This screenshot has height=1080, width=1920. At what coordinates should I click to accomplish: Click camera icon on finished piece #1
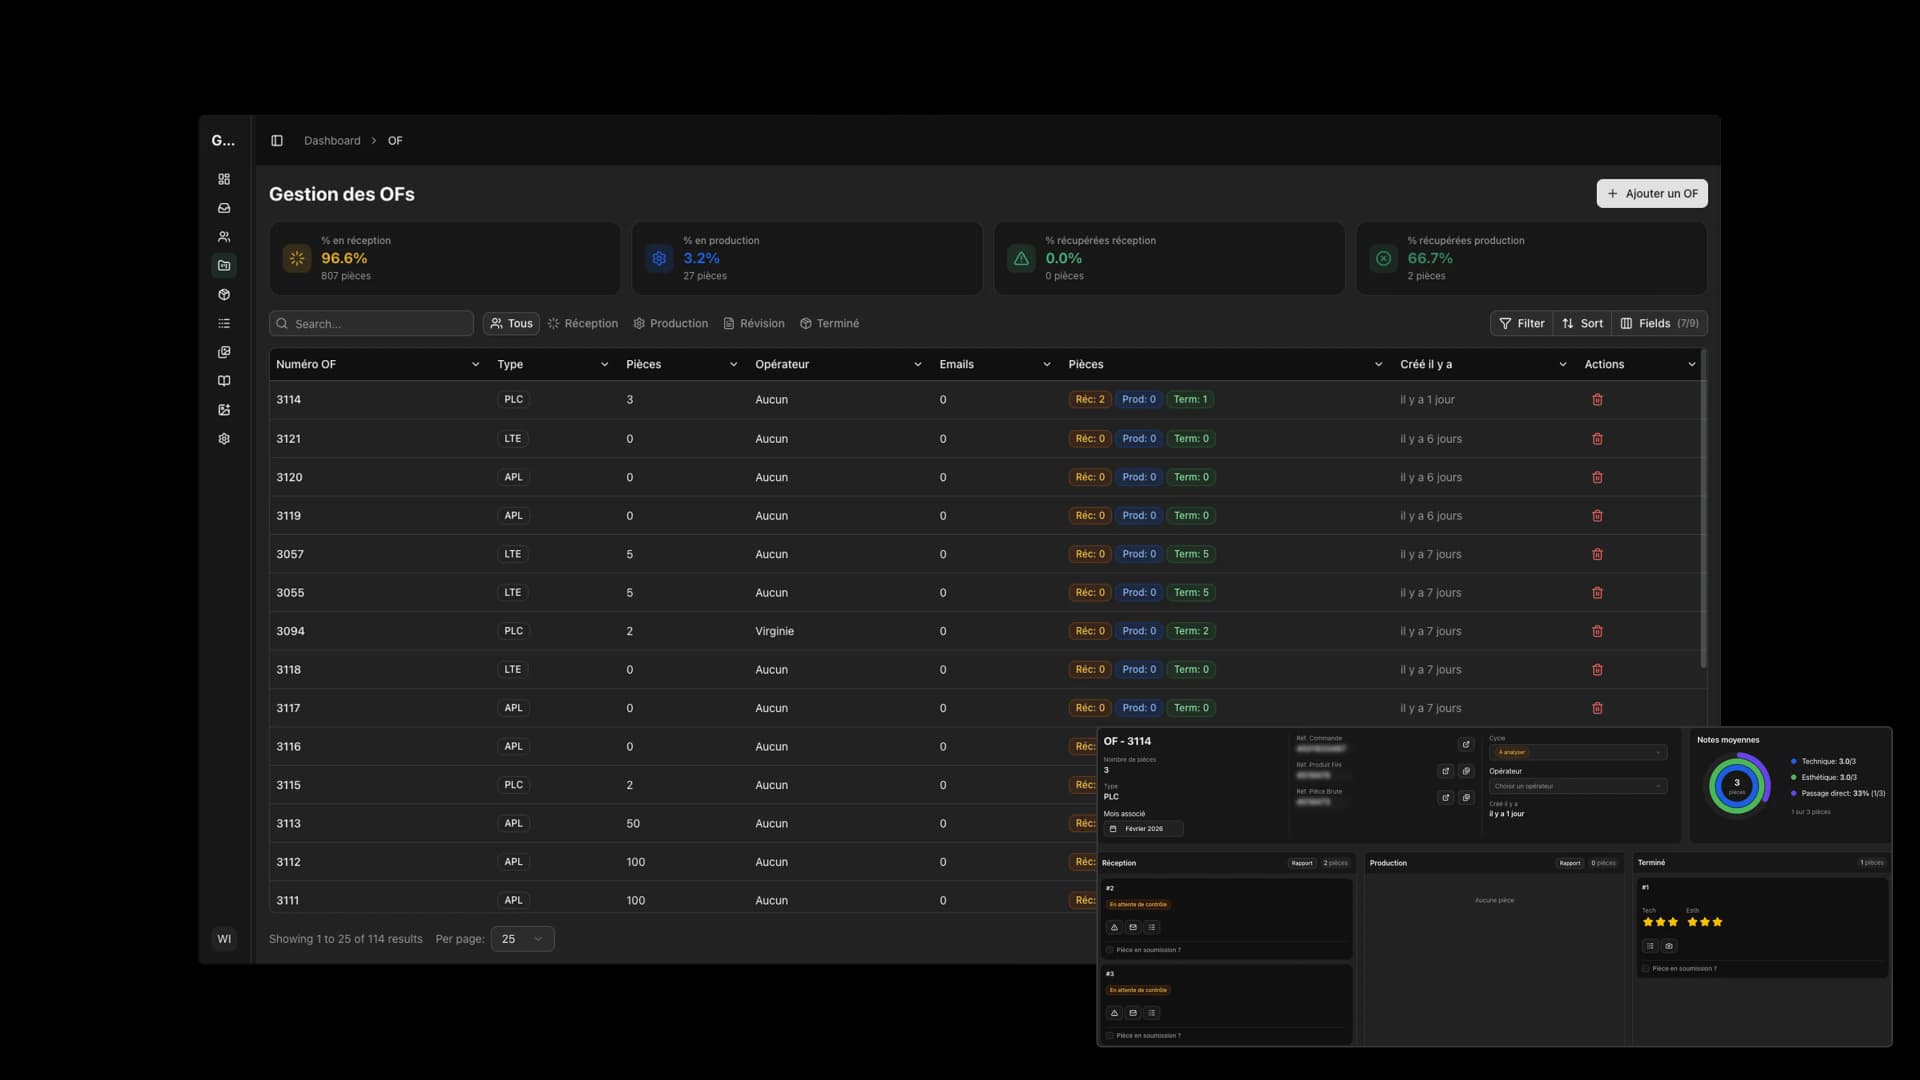click(x=1669, y=946)
